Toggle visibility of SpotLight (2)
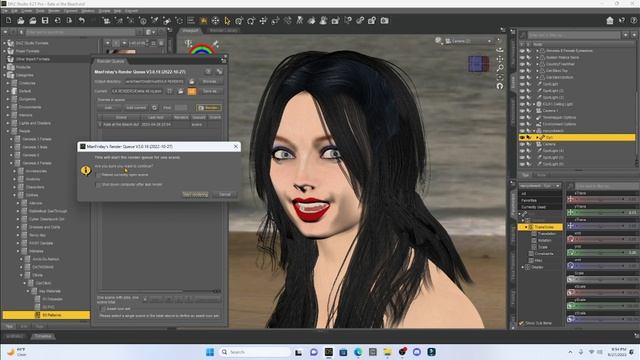 pos(522,91)
